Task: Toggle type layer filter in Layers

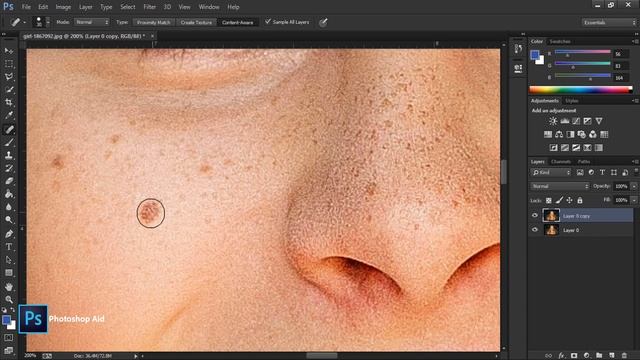Action: pyautogui.click(x=602, y=173)
